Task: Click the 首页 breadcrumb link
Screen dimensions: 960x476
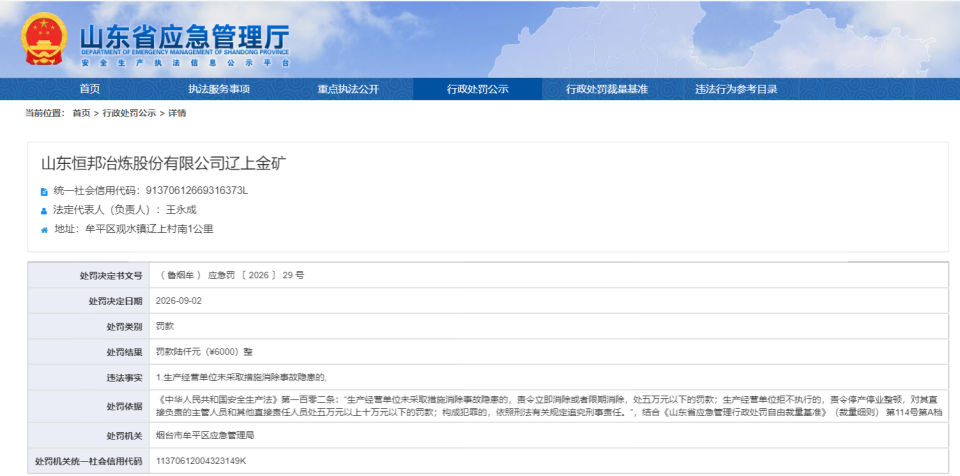Action: (81, 113)
